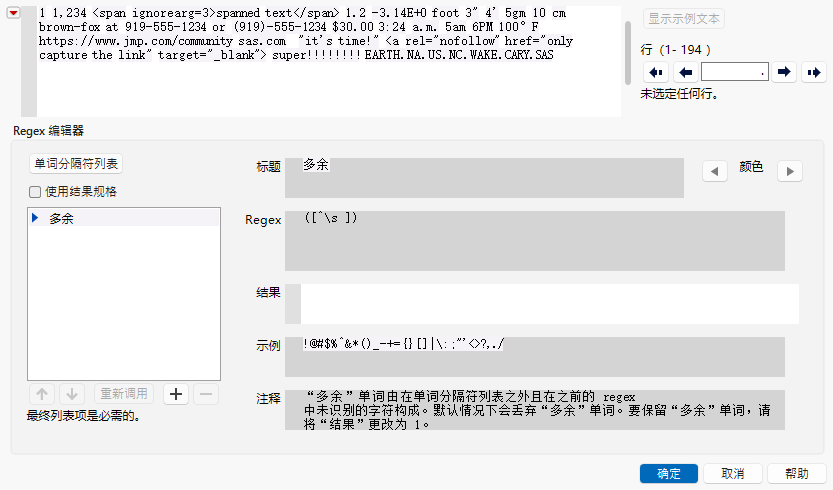The image size is (833, 490).
Task: Open the red triangle options menu
Action: (13, 13)
